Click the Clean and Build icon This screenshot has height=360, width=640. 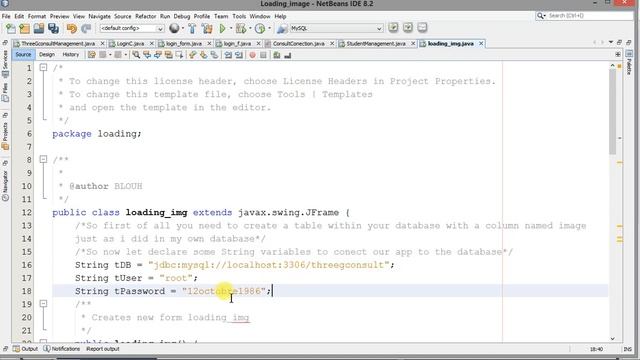(x=207, y=28)
